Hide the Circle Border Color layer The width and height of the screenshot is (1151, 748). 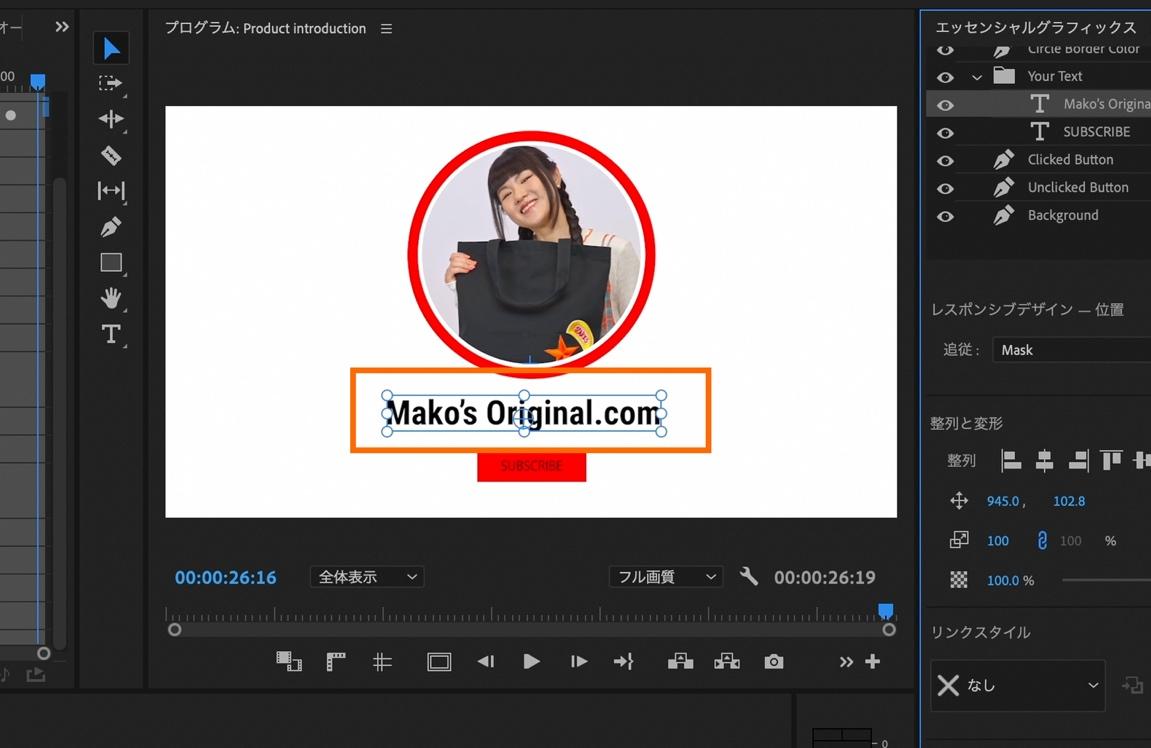(x=945, y=50)
